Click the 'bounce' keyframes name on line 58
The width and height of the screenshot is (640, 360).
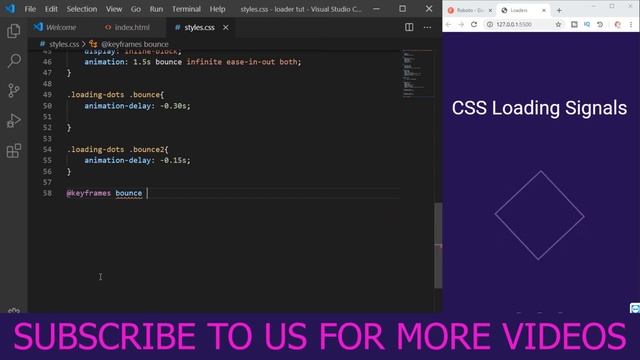[129, 193]
